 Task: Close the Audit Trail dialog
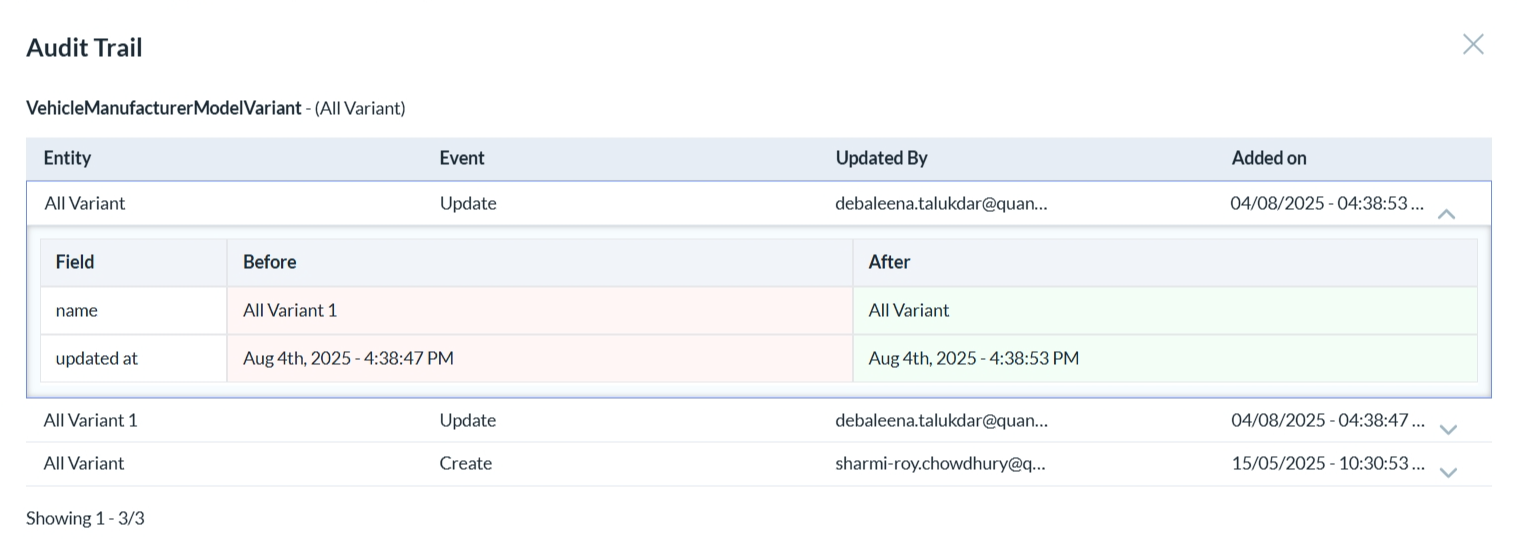[1472, 44]
